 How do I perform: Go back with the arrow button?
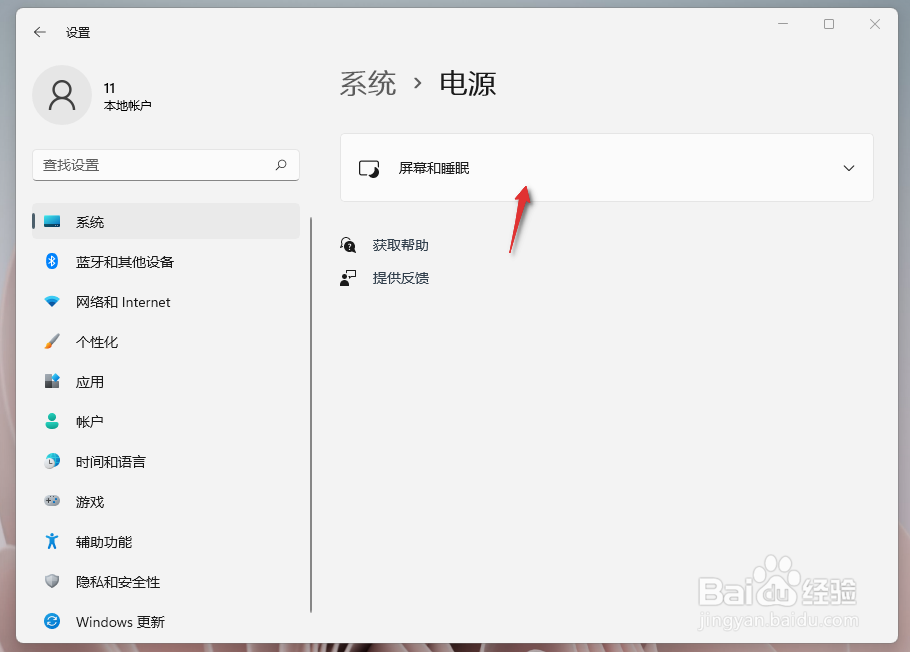39,32
